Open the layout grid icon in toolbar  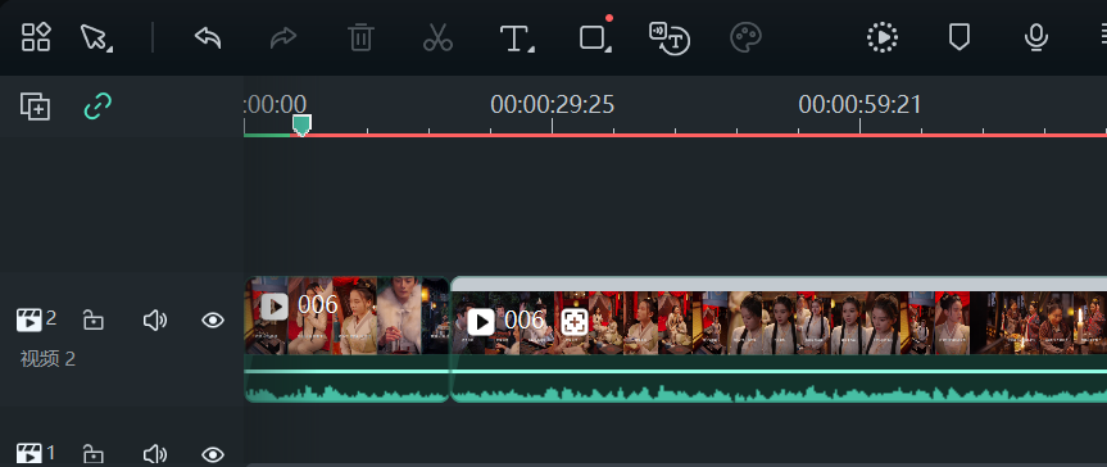(35, 37)
